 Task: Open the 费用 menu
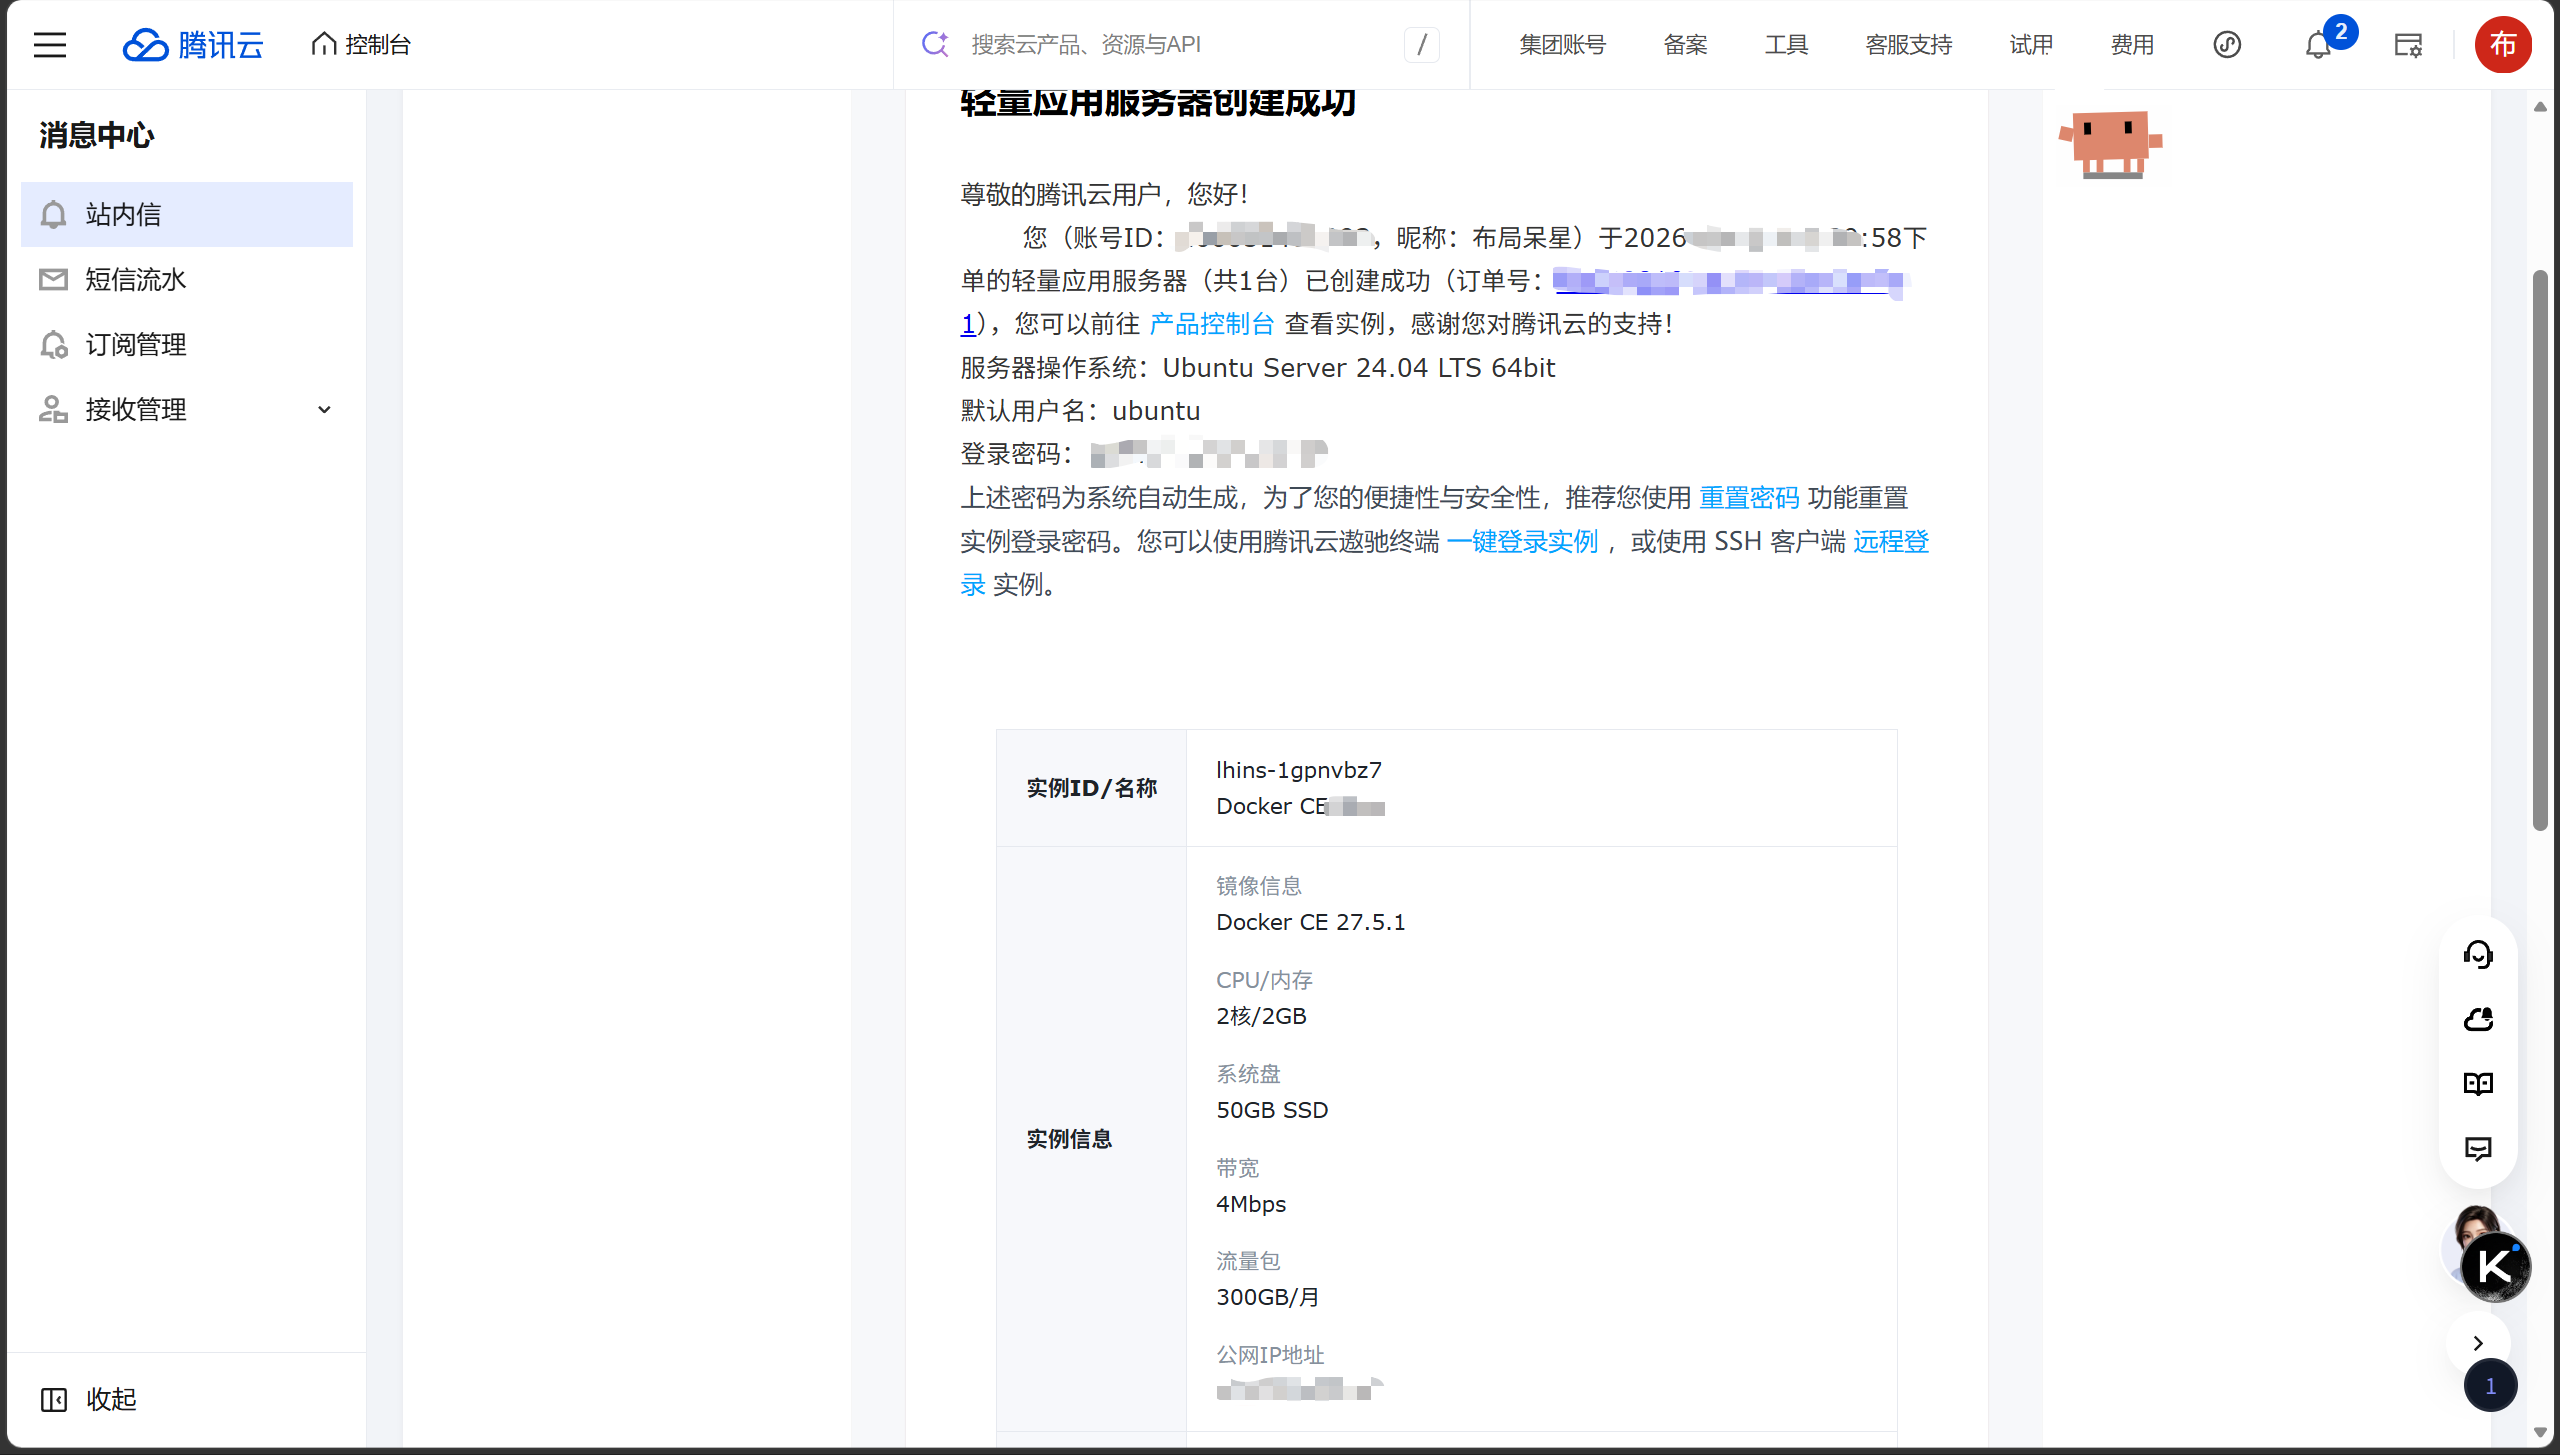(x=2132, y=45)
